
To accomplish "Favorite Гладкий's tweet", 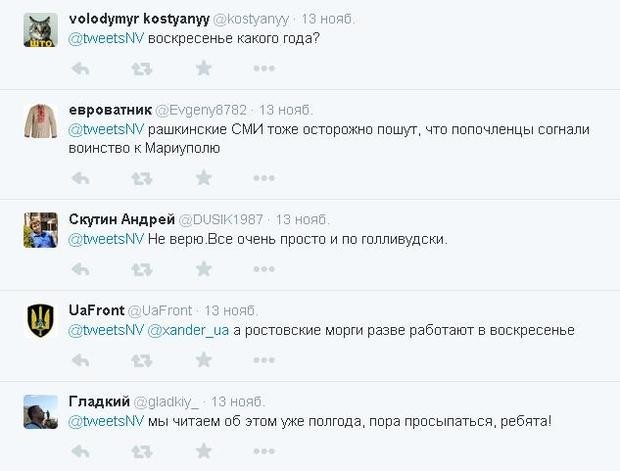I will (x=204, y=451).
